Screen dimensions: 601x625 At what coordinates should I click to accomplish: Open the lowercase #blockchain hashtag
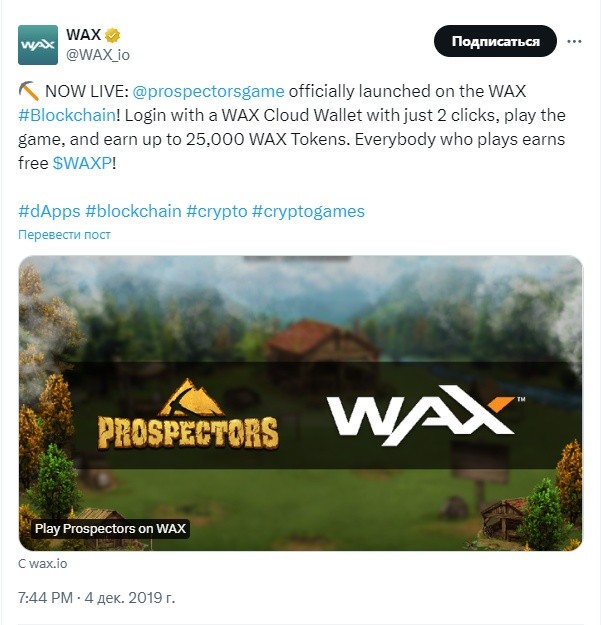tap(133, 211)
